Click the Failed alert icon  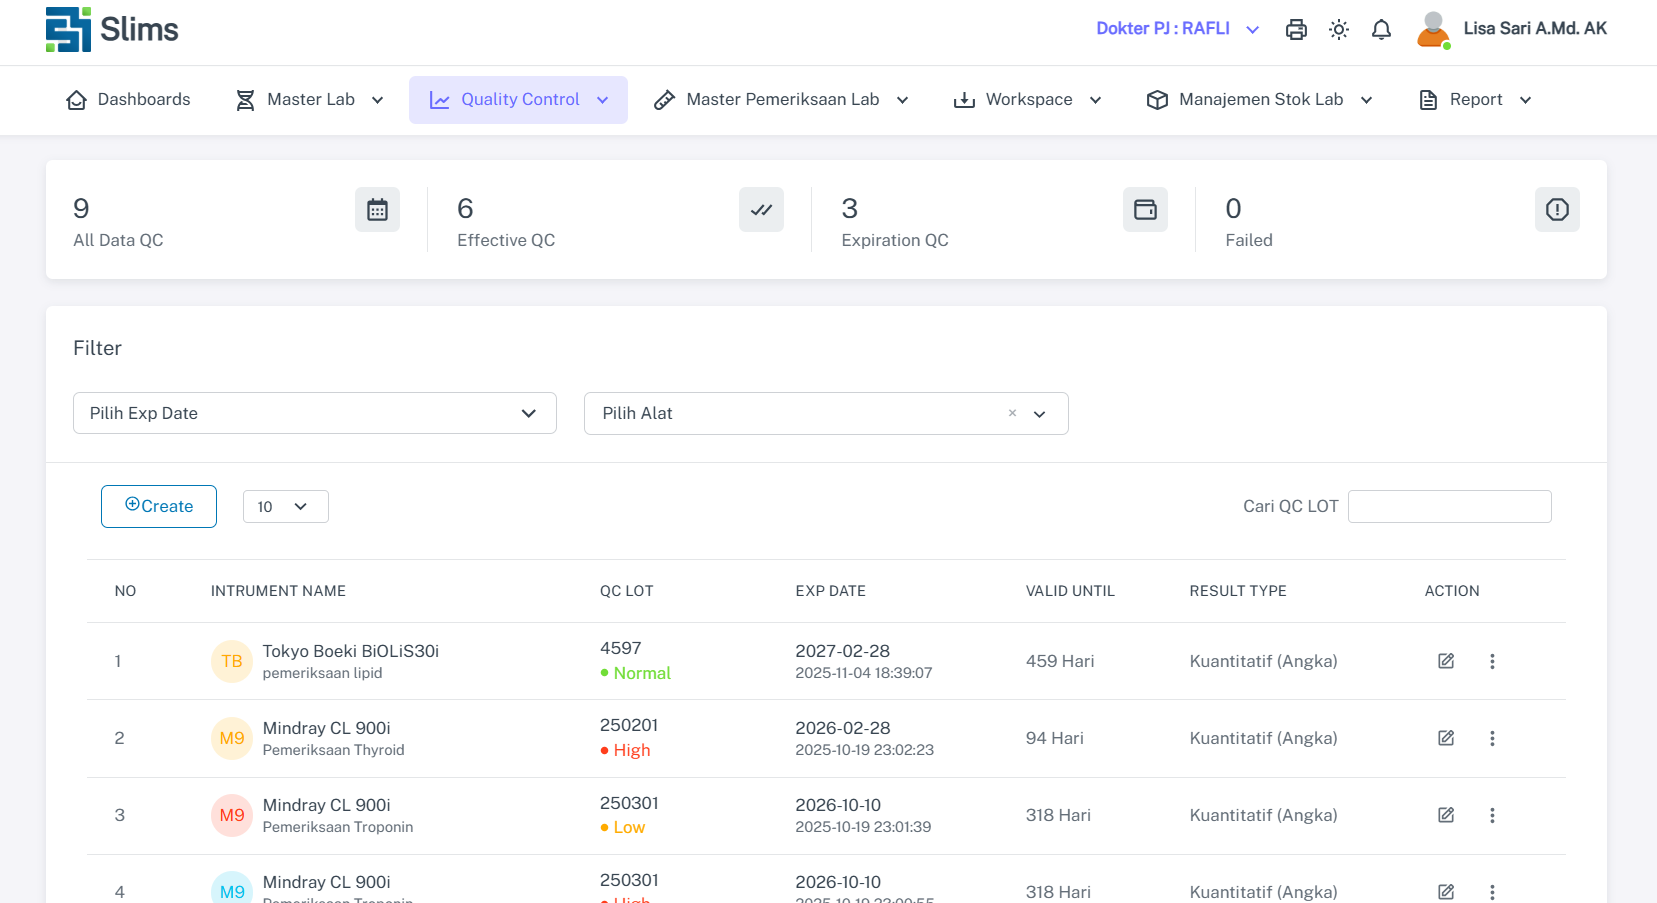click(x=1557, y=210)
